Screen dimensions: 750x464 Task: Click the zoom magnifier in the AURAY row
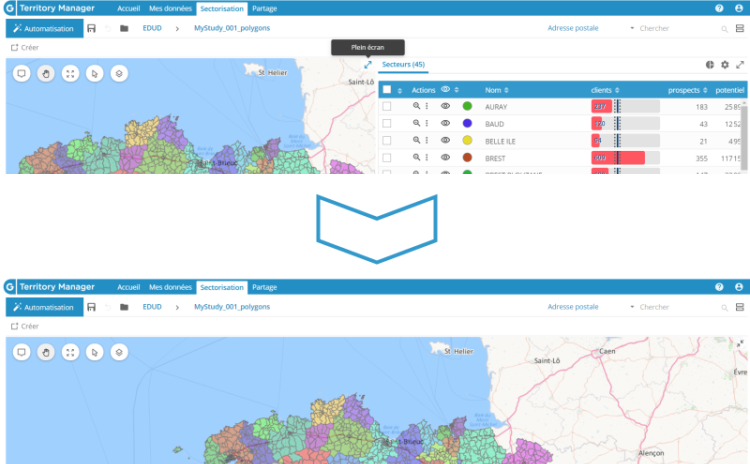tap(416, 107)
